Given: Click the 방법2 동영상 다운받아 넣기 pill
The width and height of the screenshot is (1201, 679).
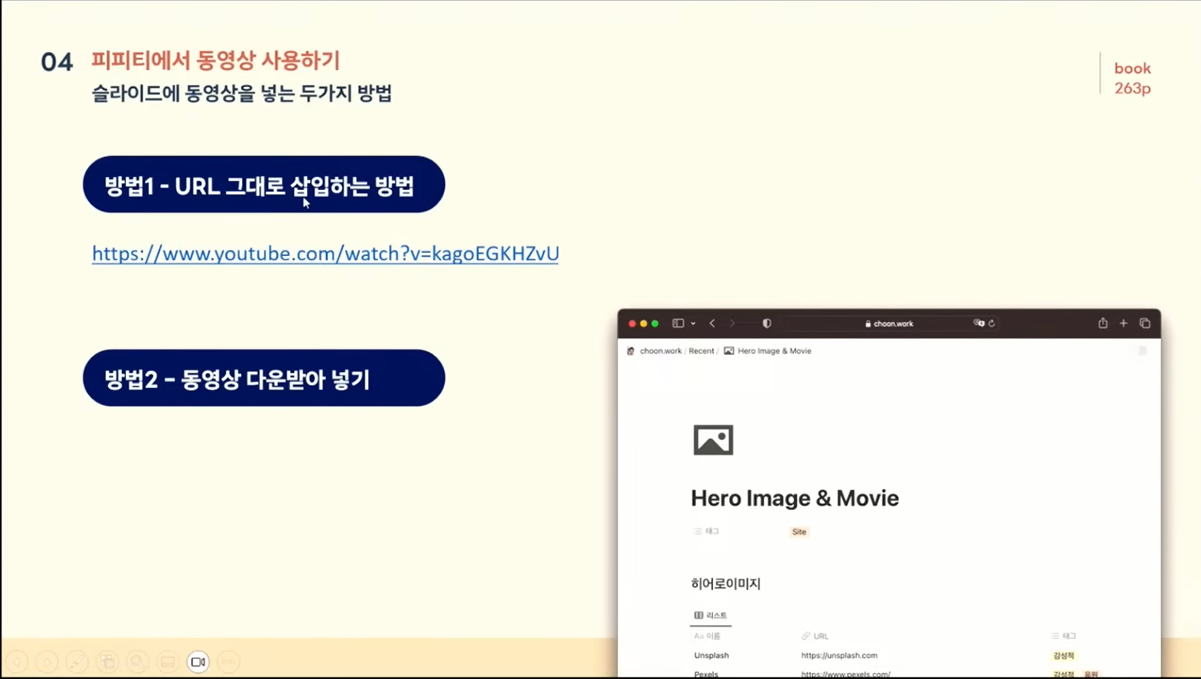Looking at the screenshot, I should (264, 378).
